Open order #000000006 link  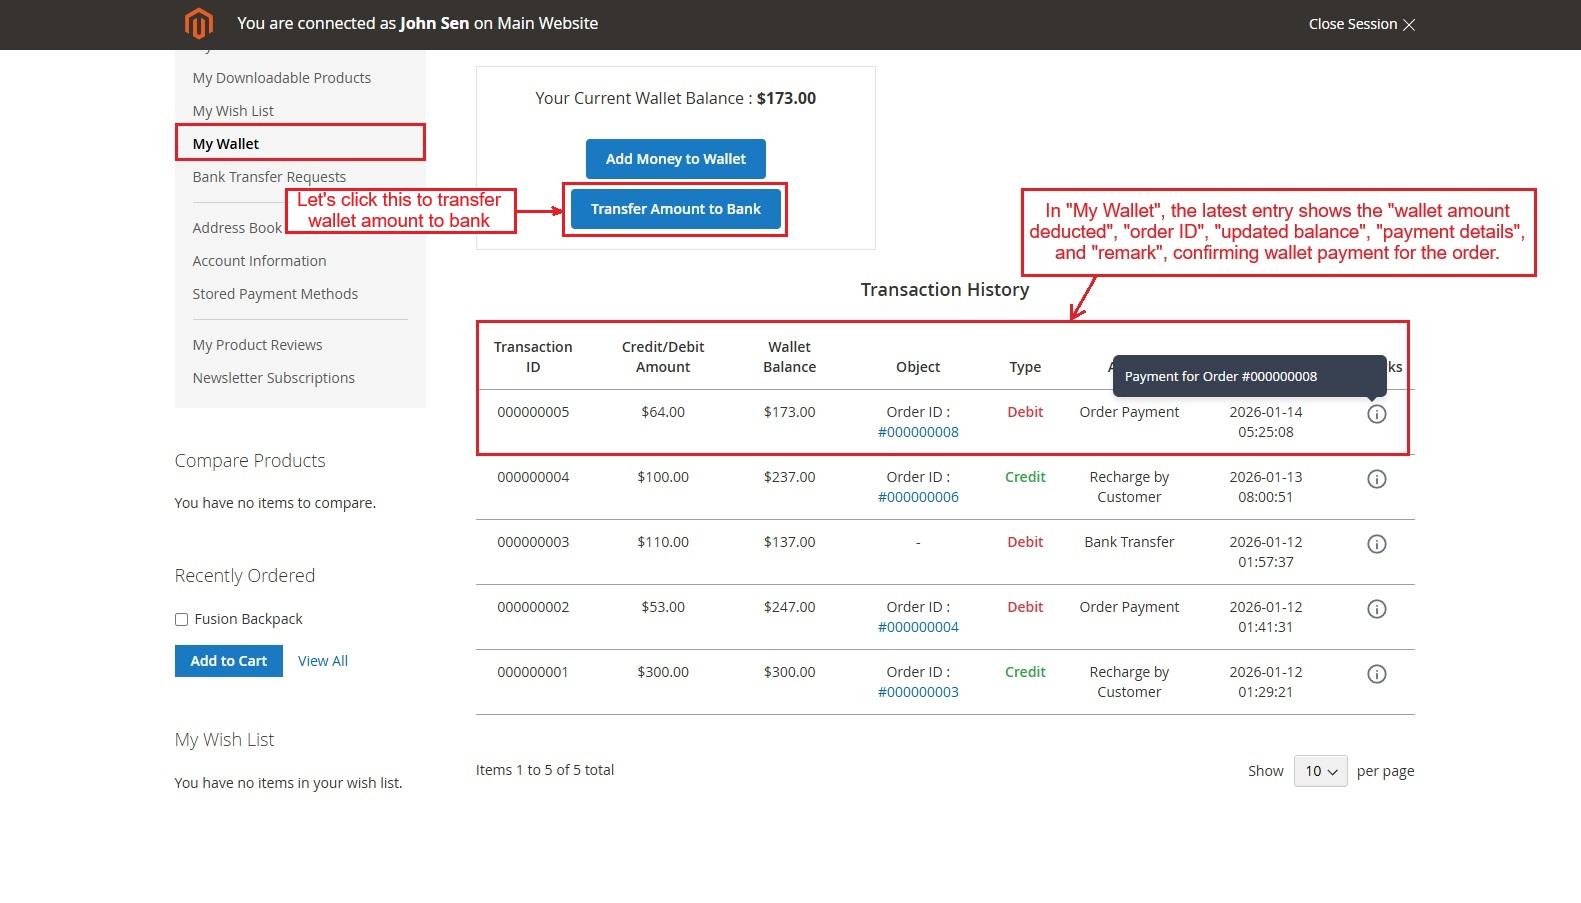[x=918, y=497]
